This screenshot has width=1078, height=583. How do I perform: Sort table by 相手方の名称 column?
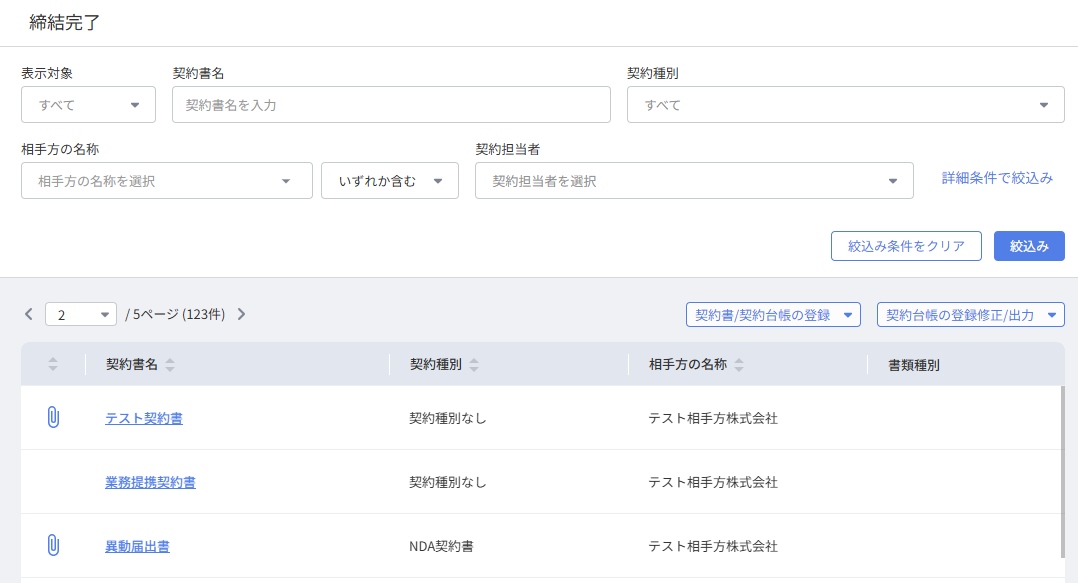tap(739, 365)
